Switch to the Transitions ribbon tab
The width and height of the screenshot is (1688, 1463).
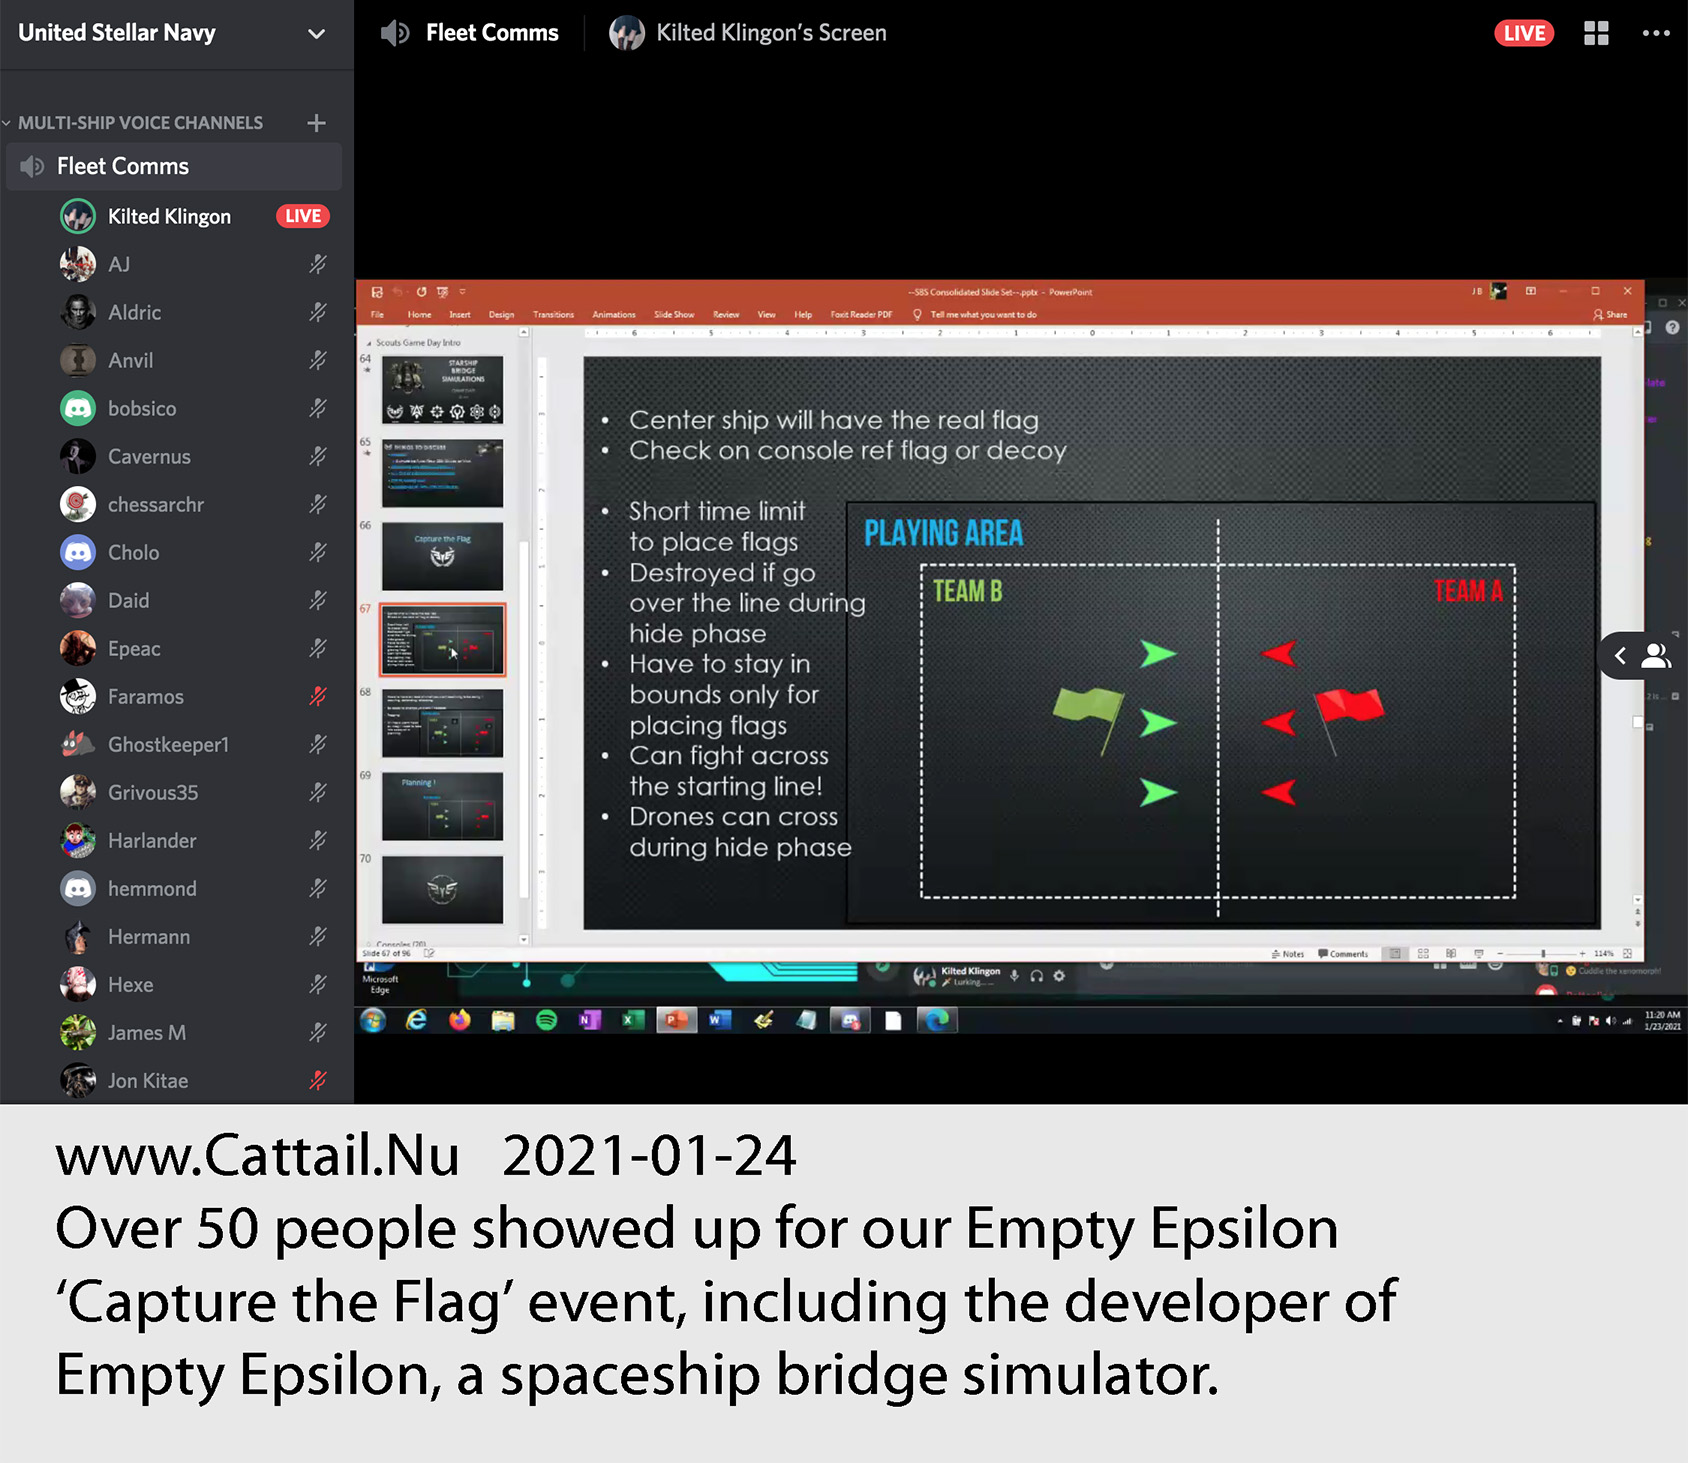553,314
